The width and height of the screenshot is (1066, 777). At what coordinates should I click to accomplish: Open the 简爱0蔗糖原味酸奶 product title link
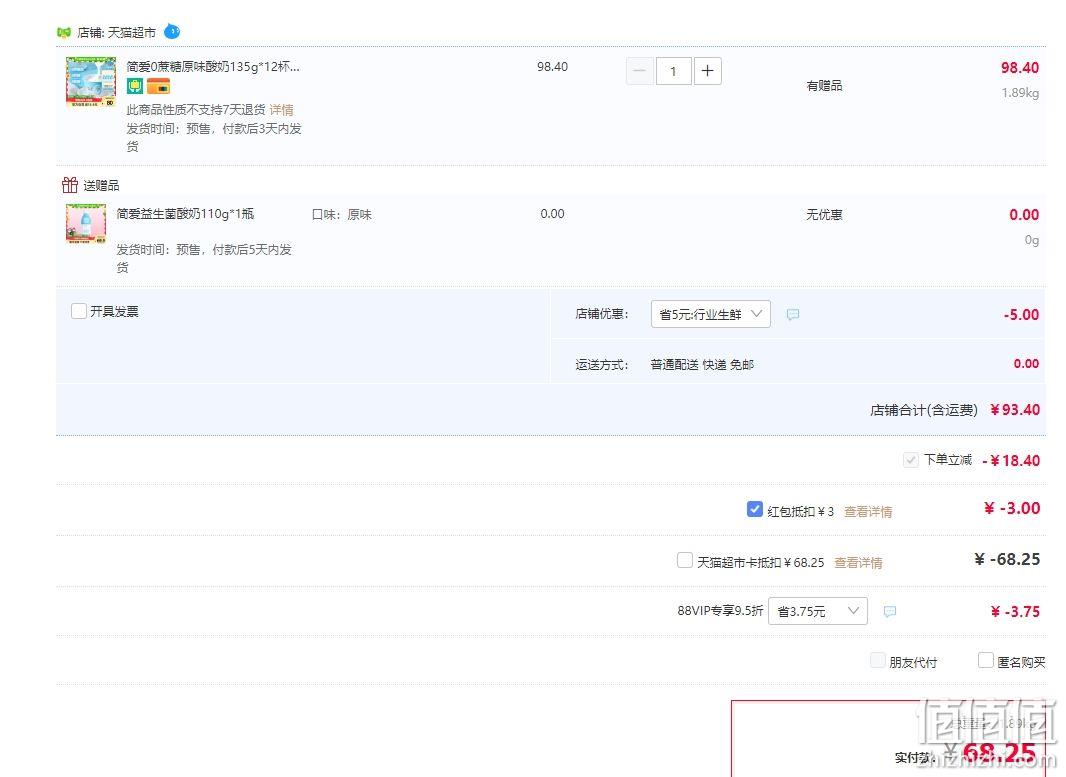(213, 67)
